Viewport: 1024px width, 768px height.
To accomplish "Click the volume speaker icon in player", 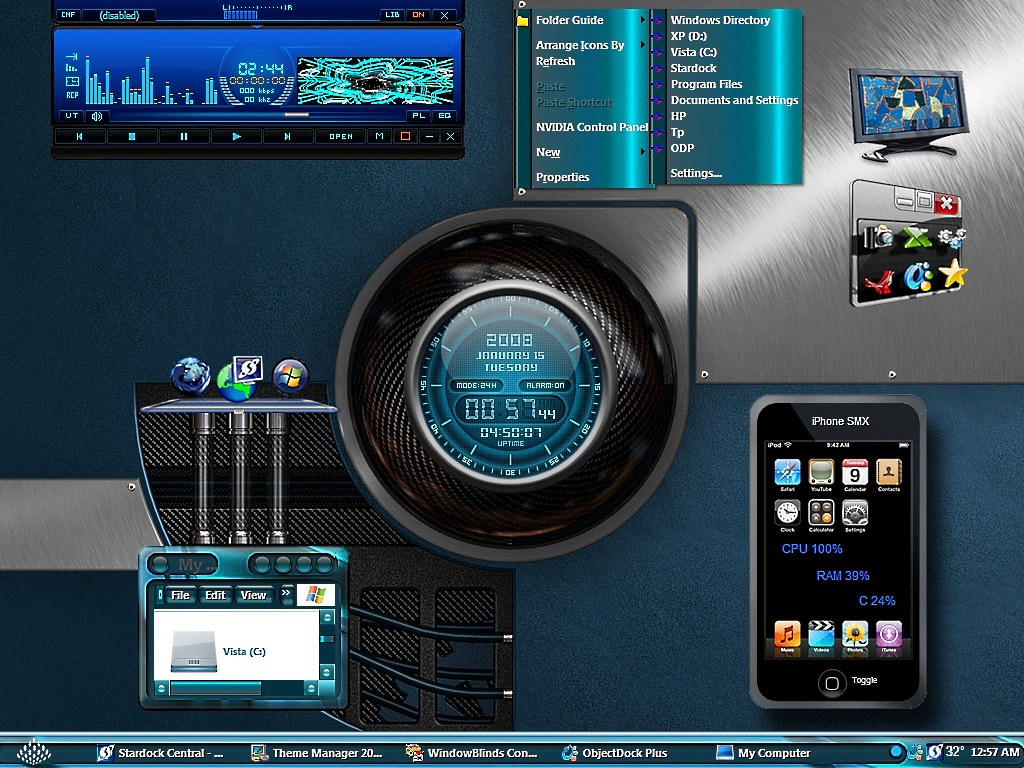I will [97, 116].
